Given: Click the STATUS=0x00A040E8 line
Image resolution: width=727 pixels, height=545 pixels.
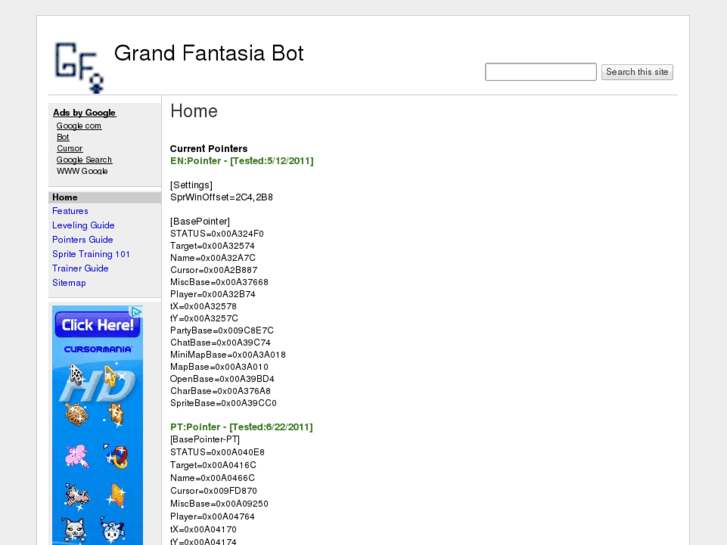Looking at the screenshot, I should coord(217,452).
